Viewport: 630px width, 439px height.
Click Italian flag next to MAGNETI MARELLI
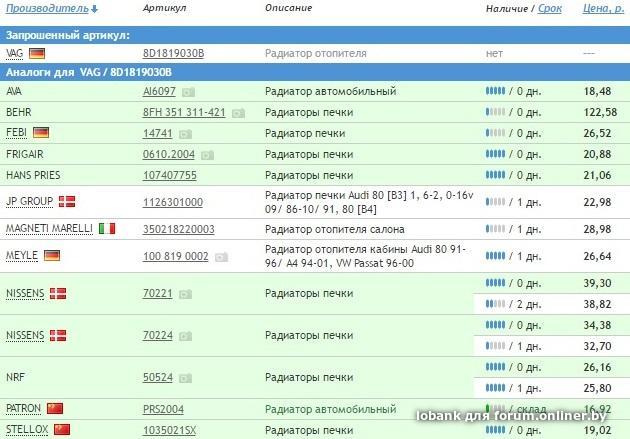coord(107,229)
